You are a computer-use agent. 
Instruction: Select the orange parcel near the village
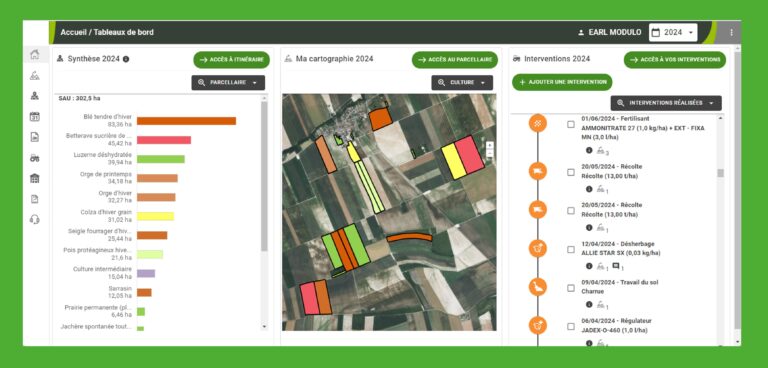(380, 119)
